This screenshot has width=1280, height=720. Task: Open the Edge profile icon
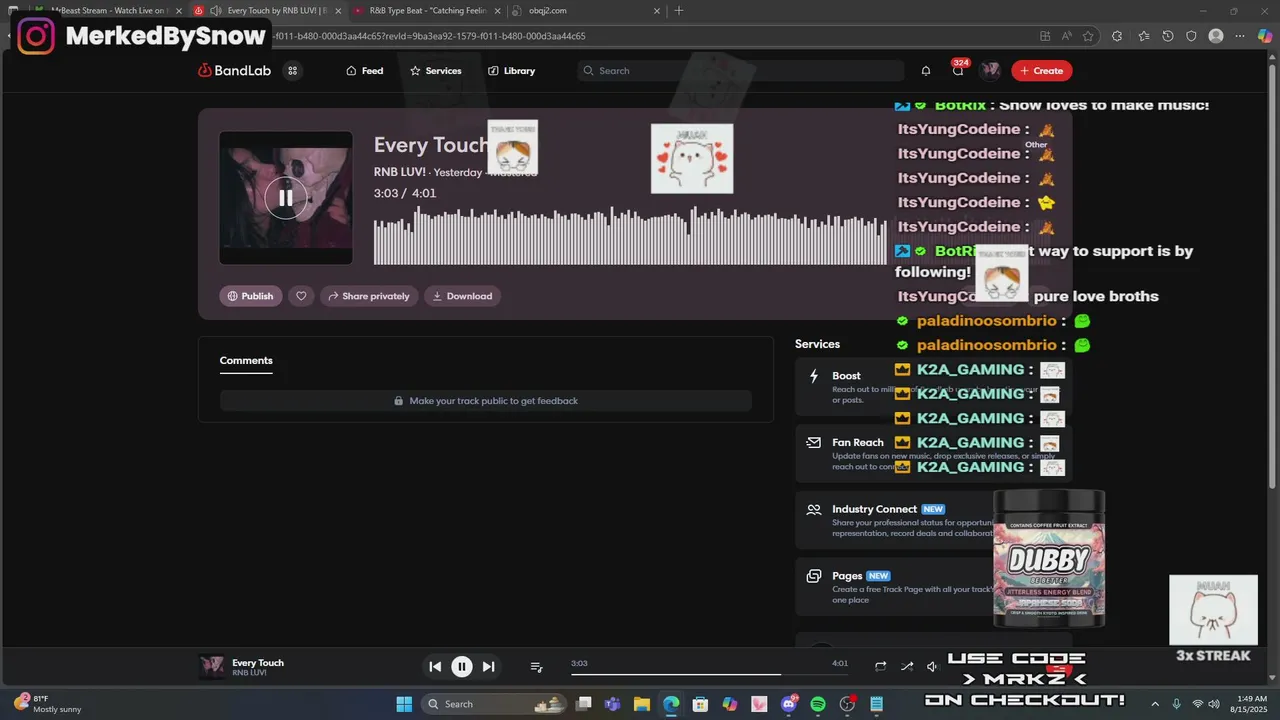1216,36
